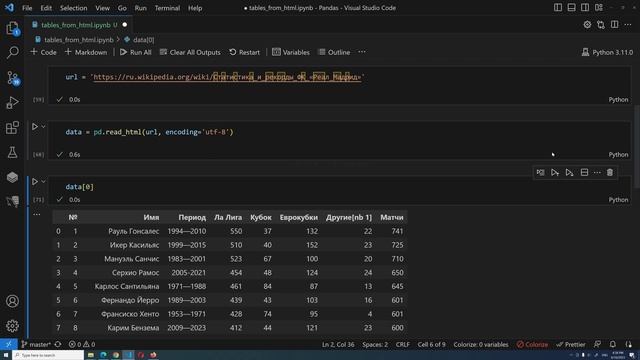
Task: Split the cell using cell toolbar icon
Action: click(x=584, y=172)
